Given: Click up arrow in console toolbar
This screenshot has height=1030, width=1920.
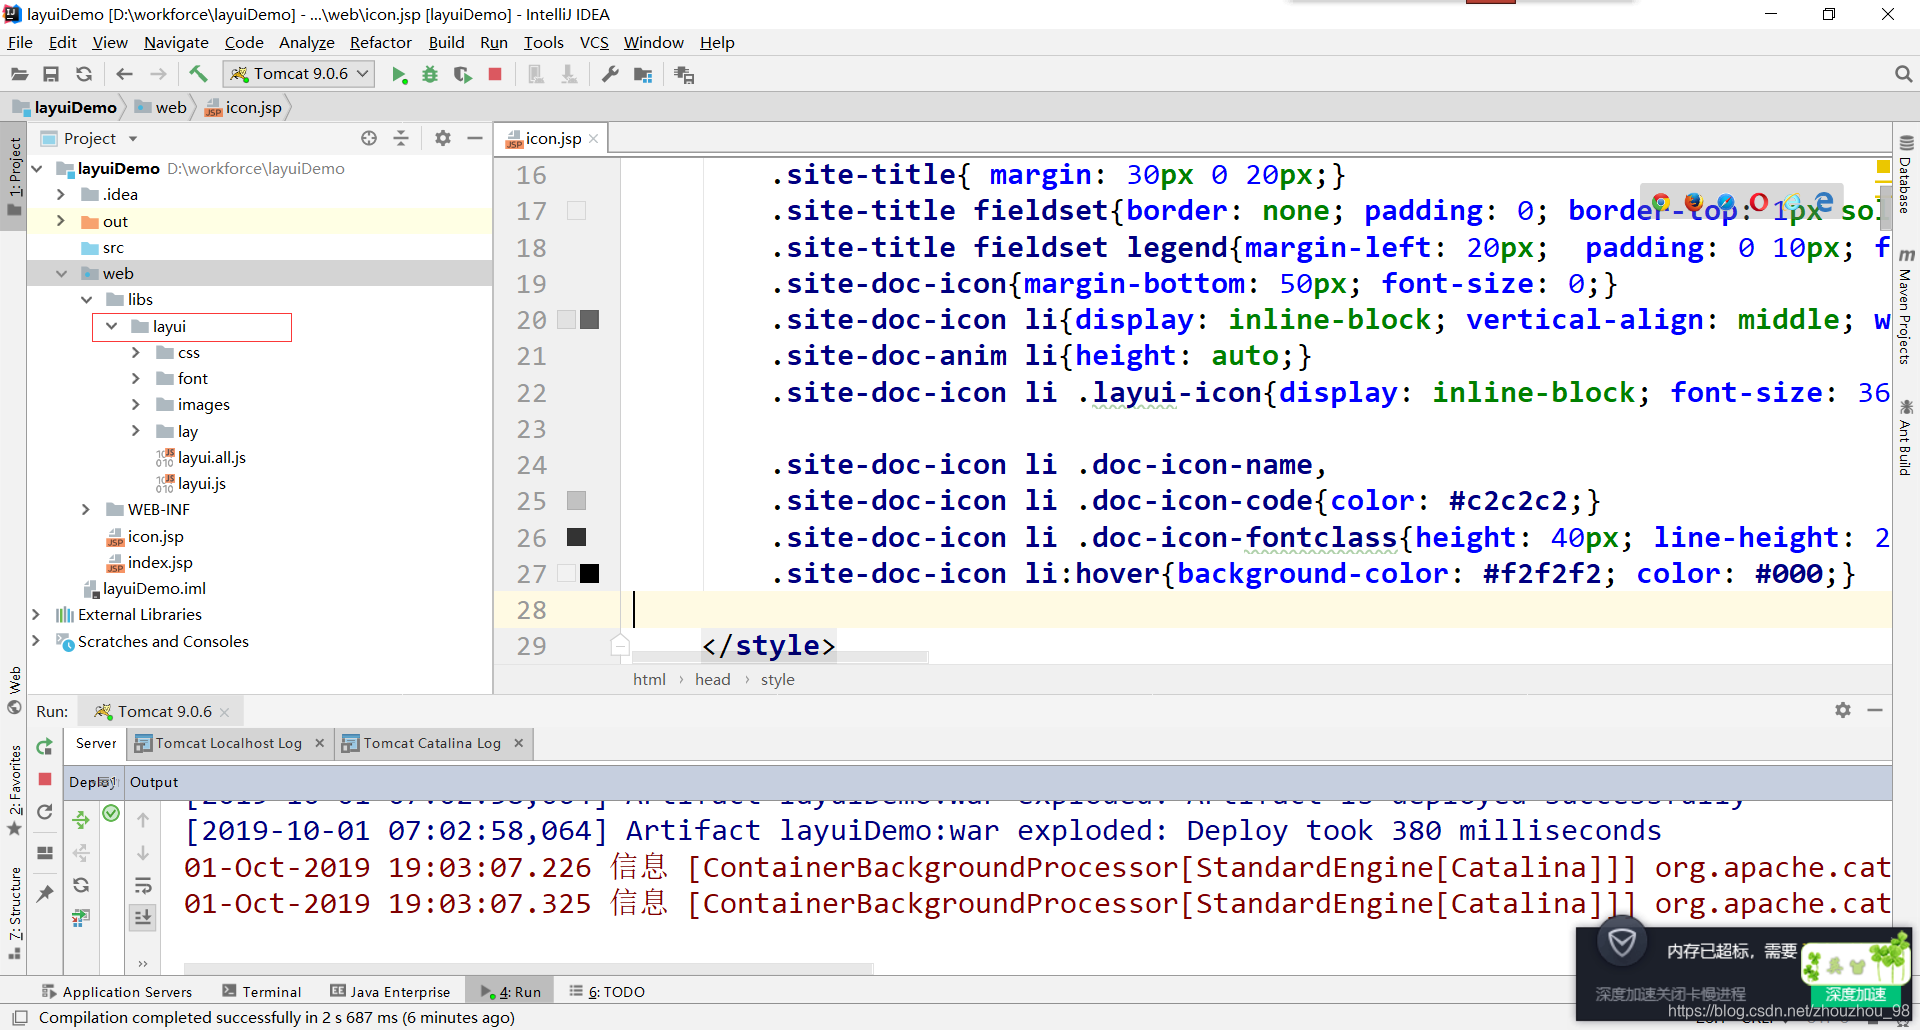Looking at the screenshot, I should [143, 820].
